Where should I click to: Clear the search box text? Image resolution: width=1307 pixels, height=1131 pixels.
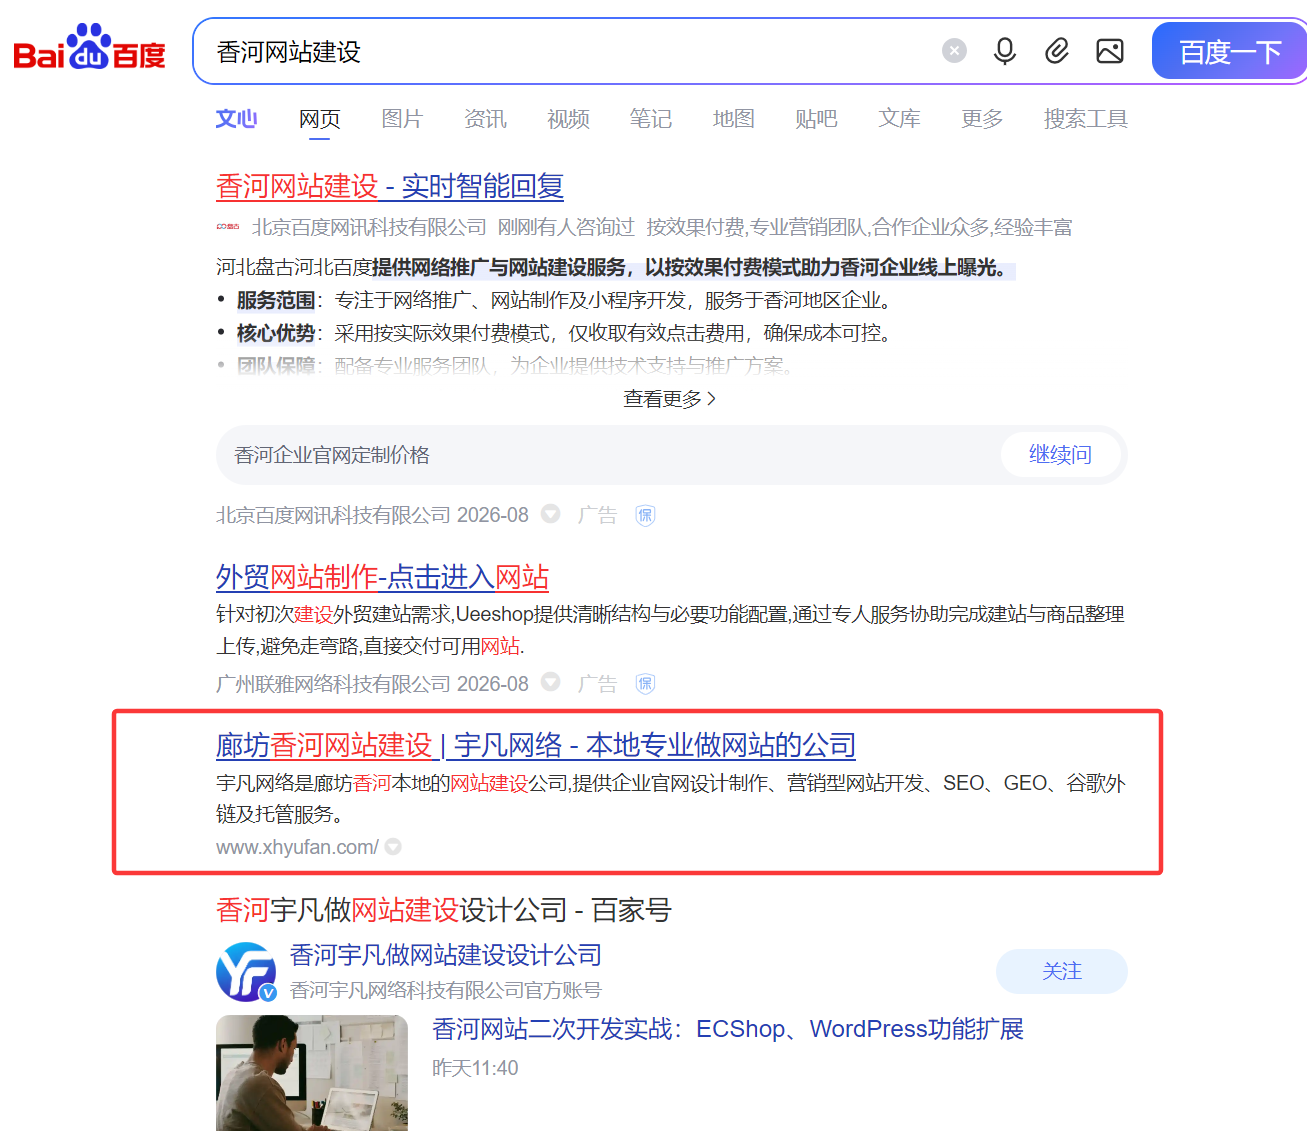coord(955,51)
